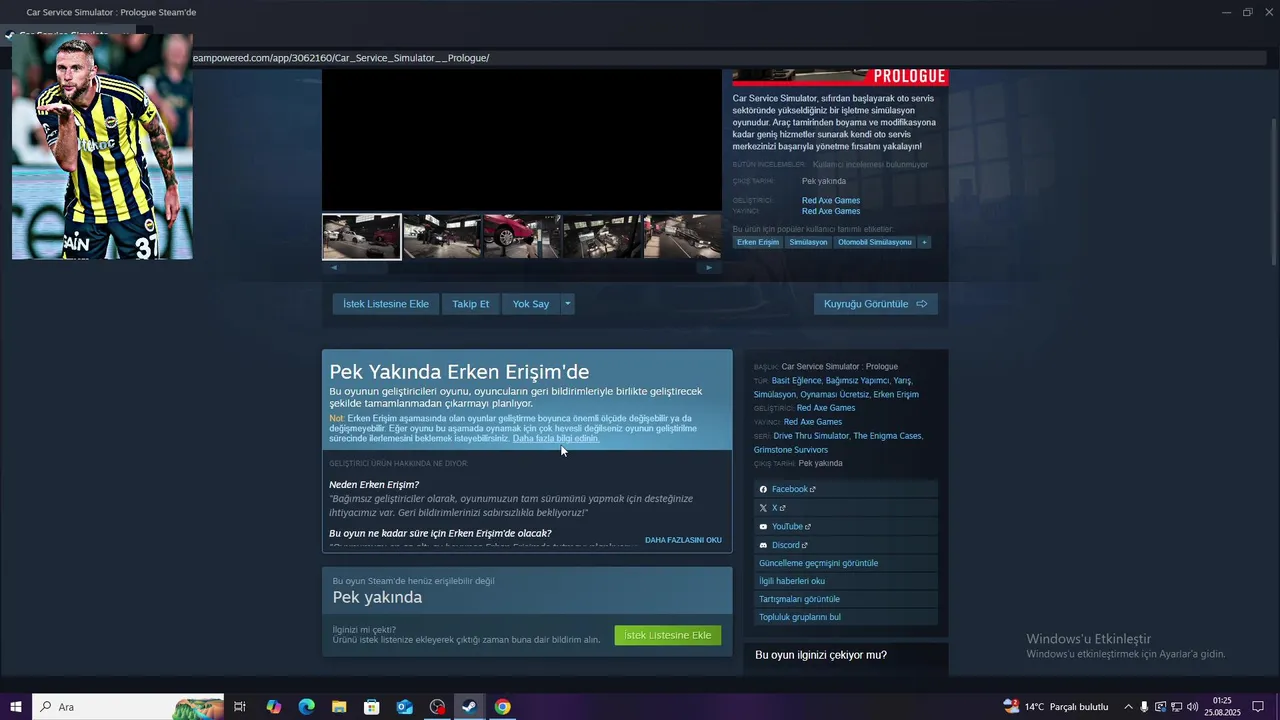Click the Steam taskbar icon
1280x720 pixels.
point(469,707)
